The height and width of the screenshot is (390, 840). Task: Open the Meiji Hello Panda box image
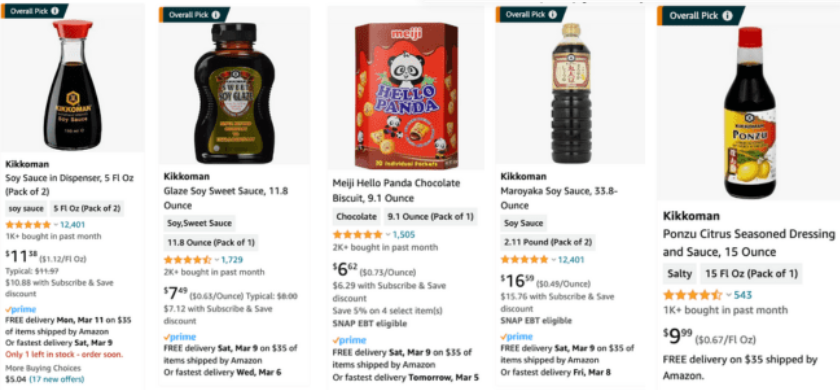pos(406,95)
